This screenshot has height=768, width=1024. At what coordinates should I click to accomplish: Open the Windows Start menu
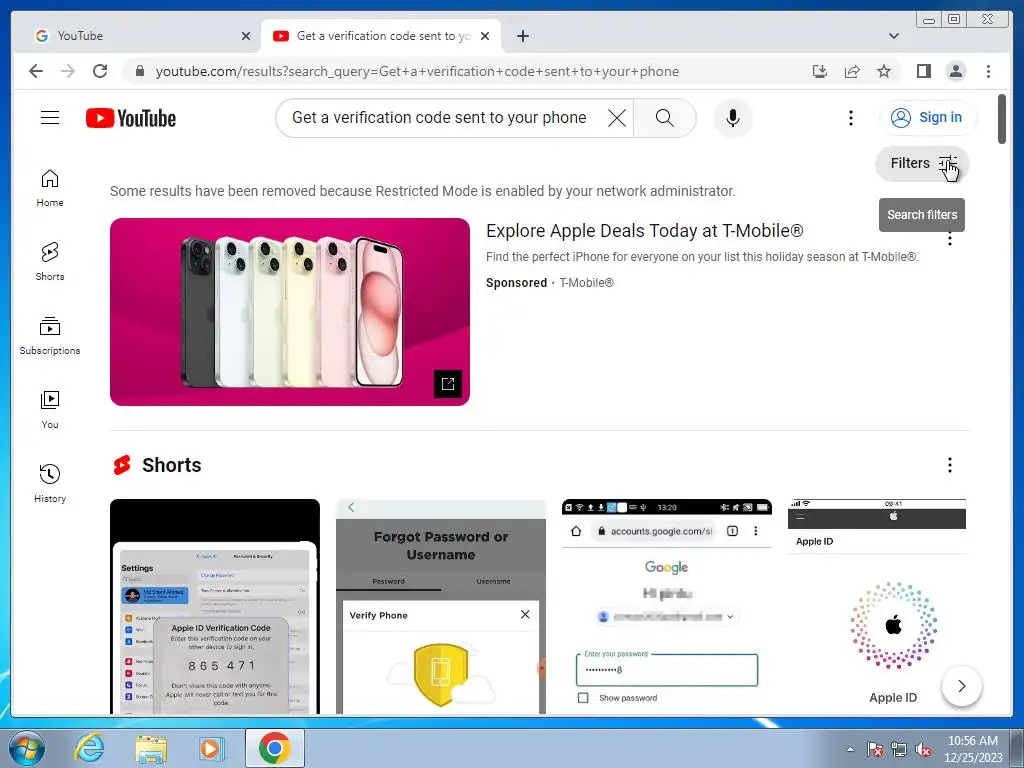coord(26,748)
